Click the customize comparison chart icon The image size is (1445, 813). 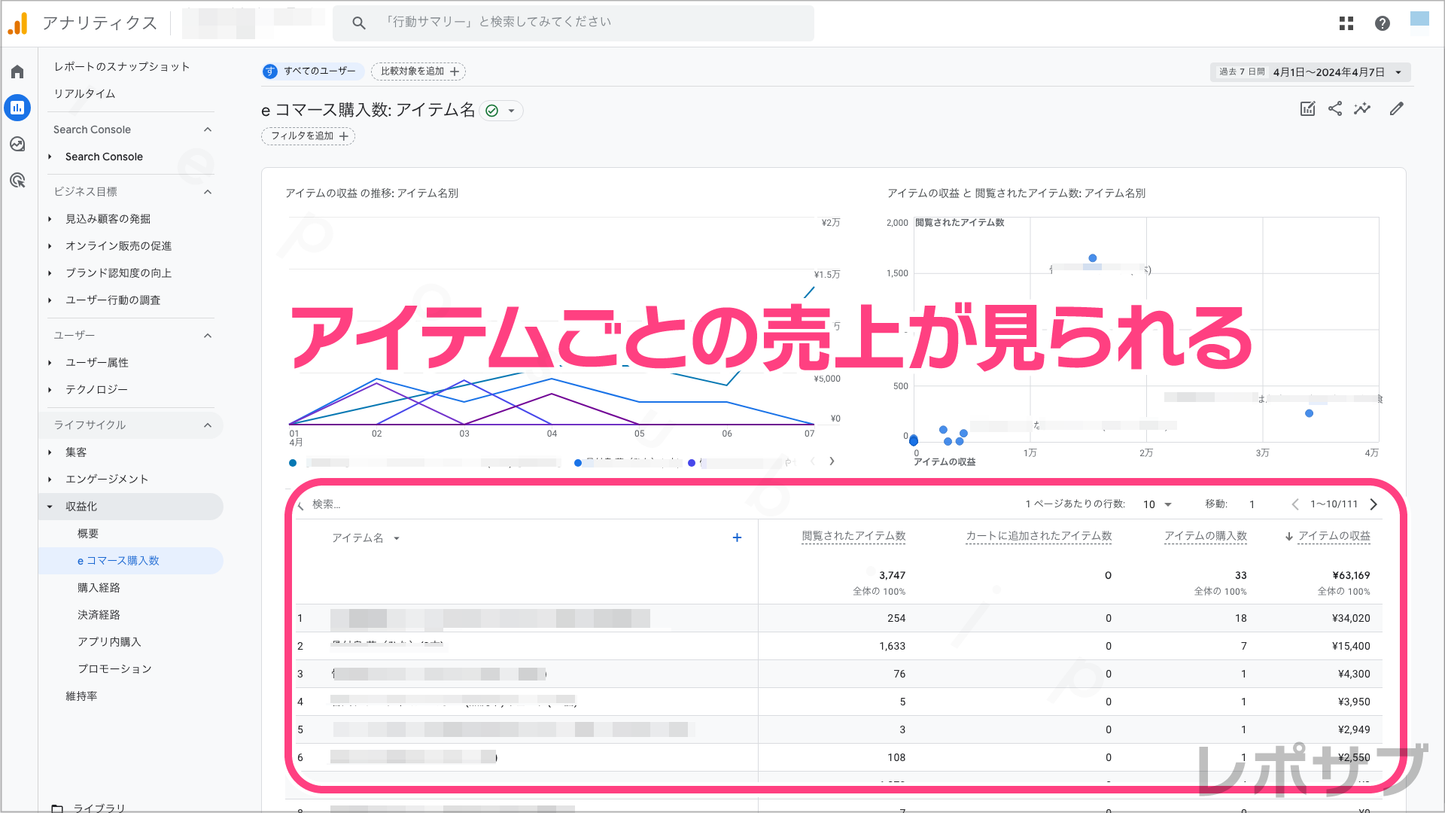pos(1307,109)
